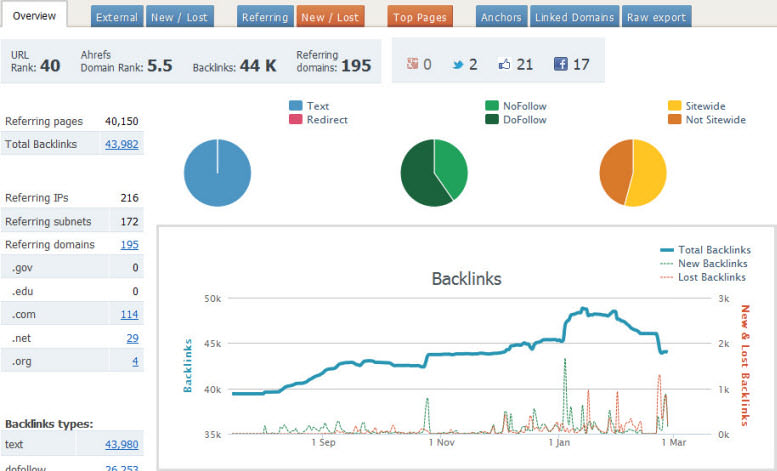Click the .com domains count 114
The image size is (777, 471).
click(x=129, y=314)
